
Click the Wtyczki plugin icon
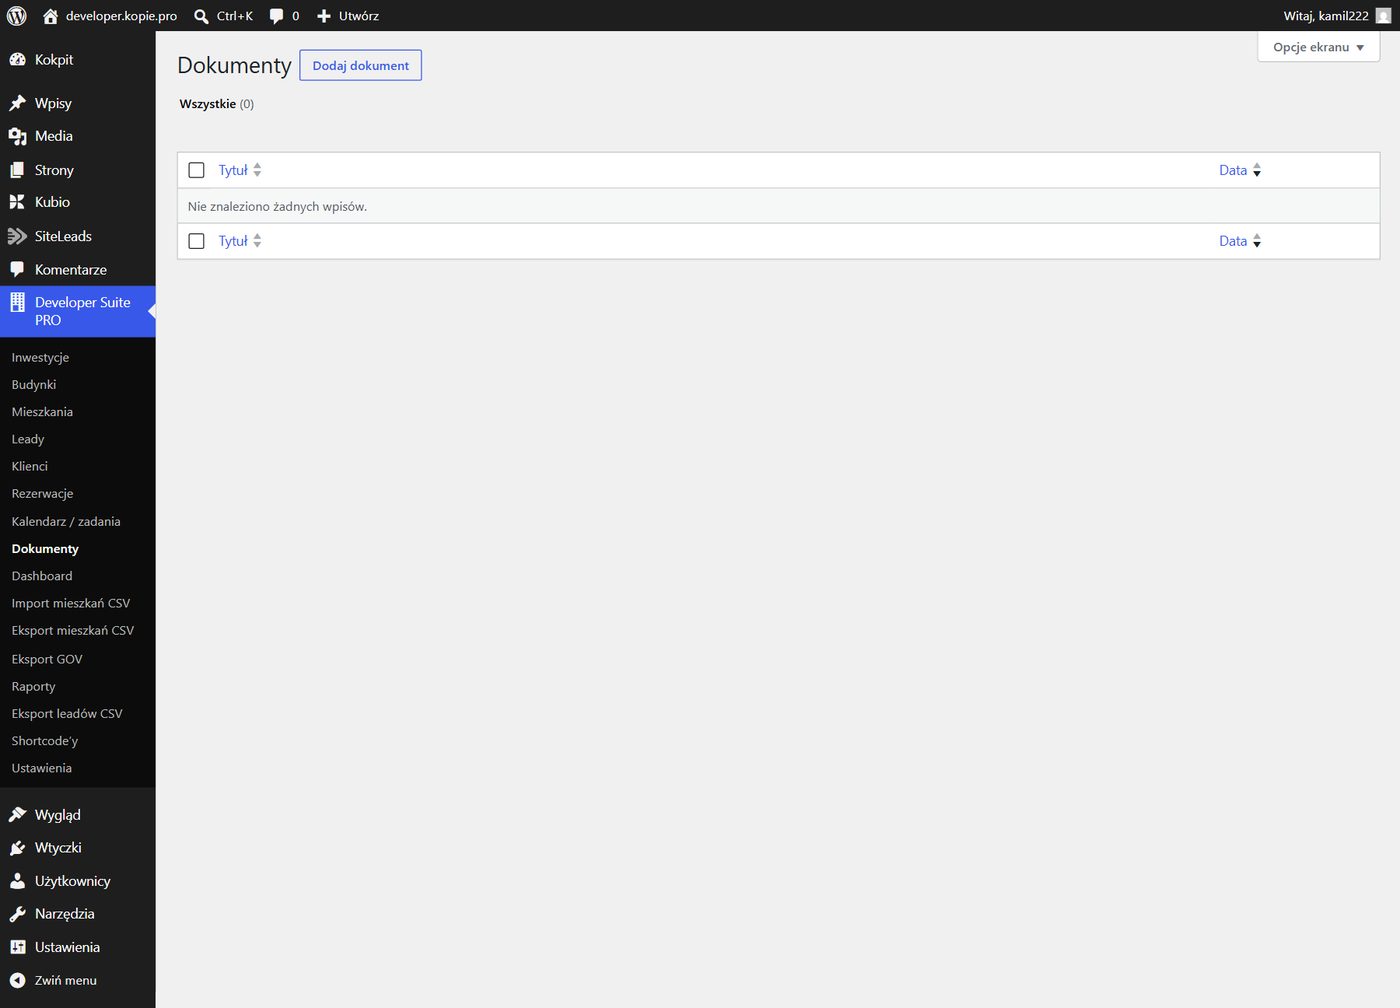coord(17,848)
